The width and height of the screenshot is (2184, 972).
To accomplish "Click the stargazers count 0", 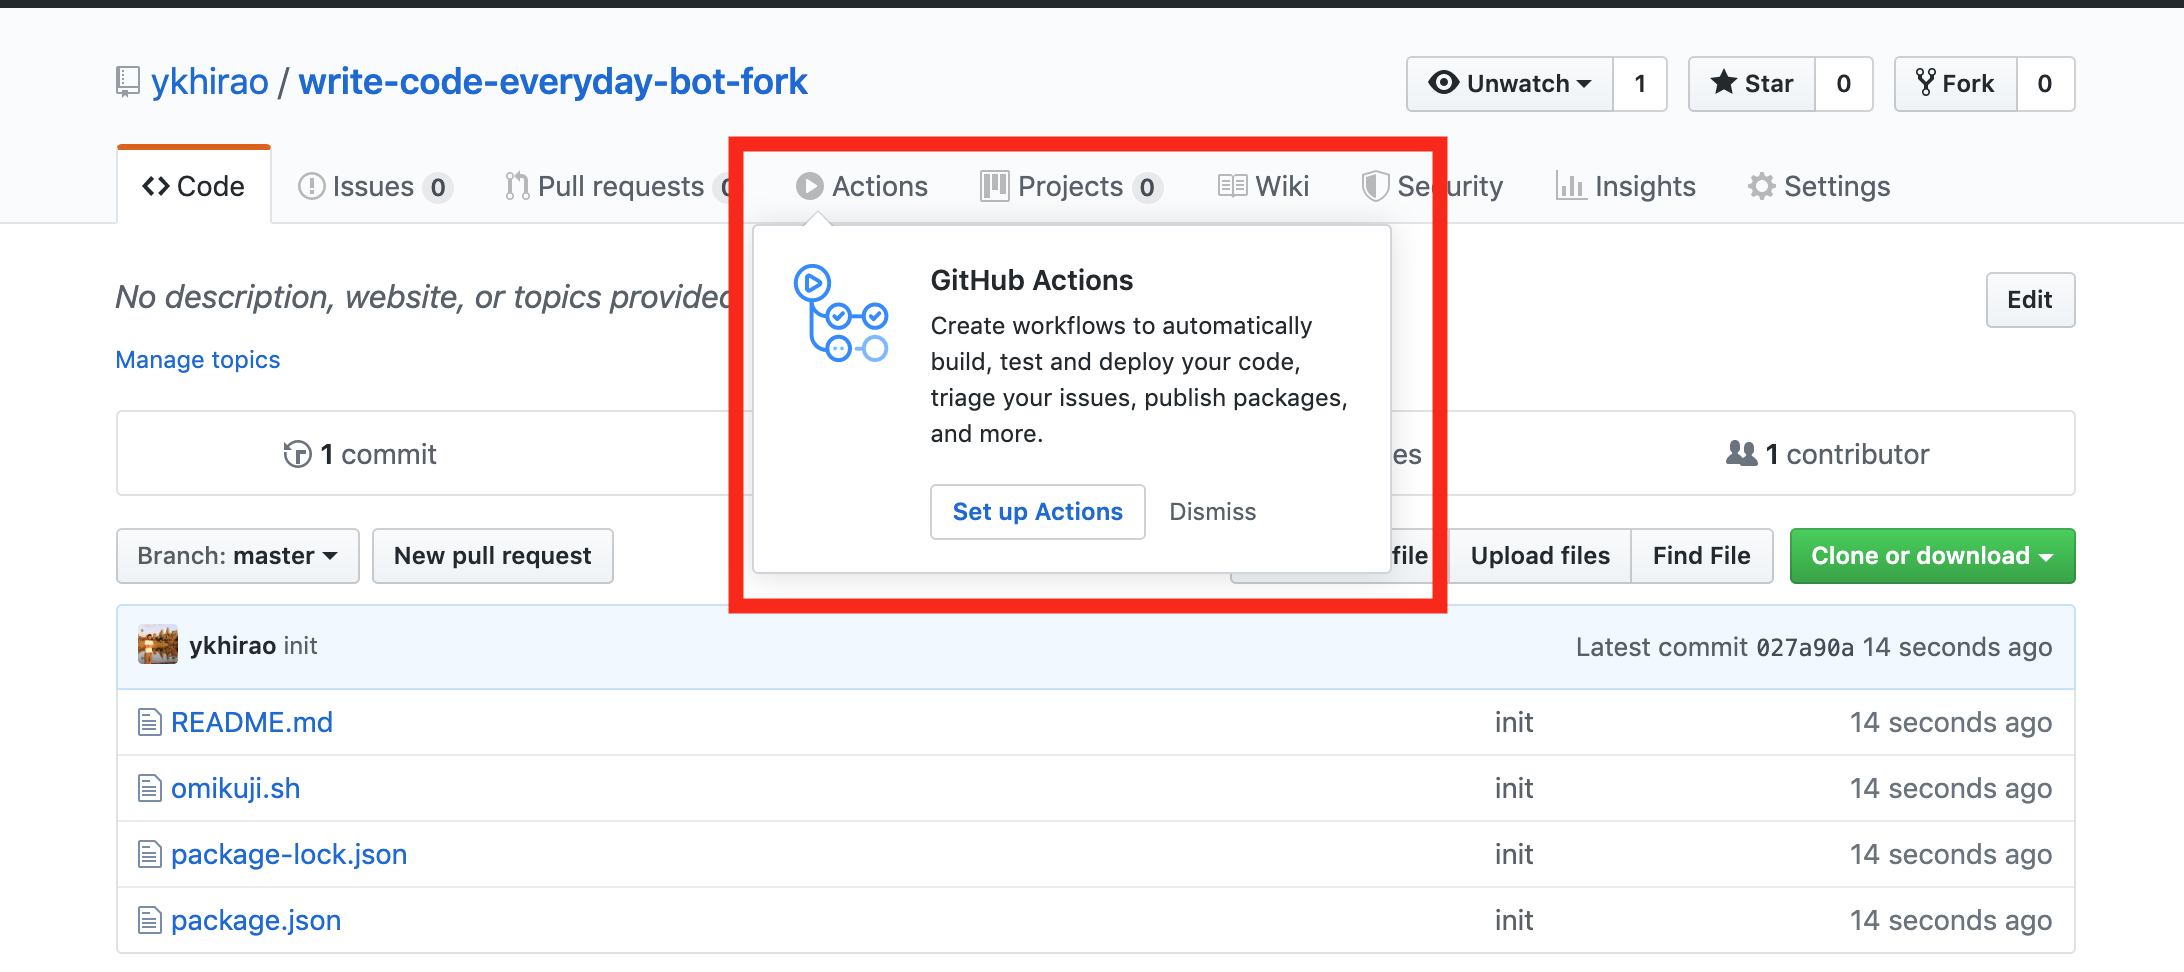I will 1844,83.
